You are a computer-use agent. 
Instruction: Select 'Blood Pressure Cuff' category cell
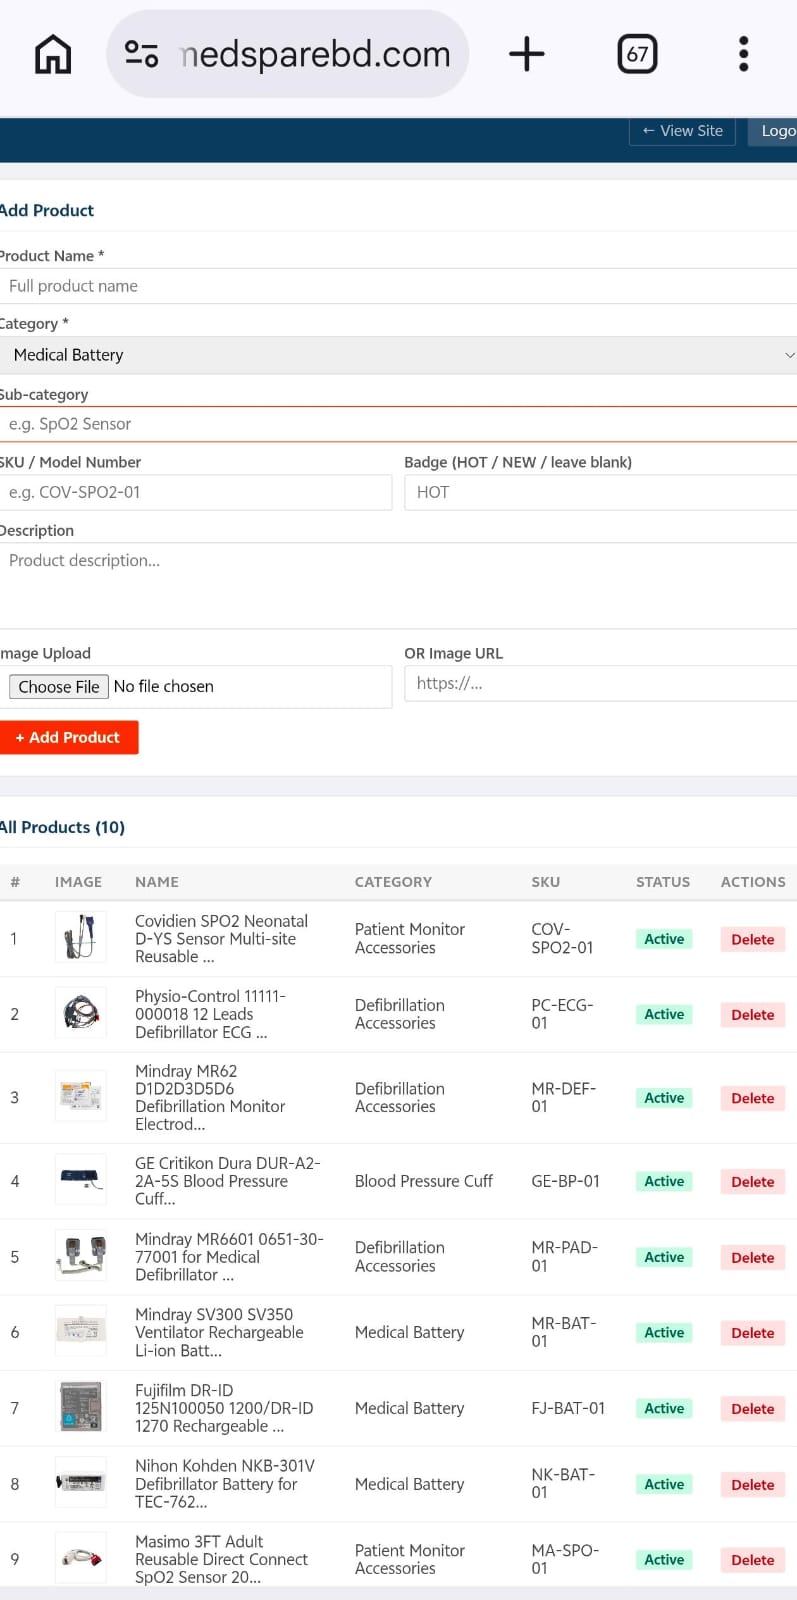coord(424,1181)
